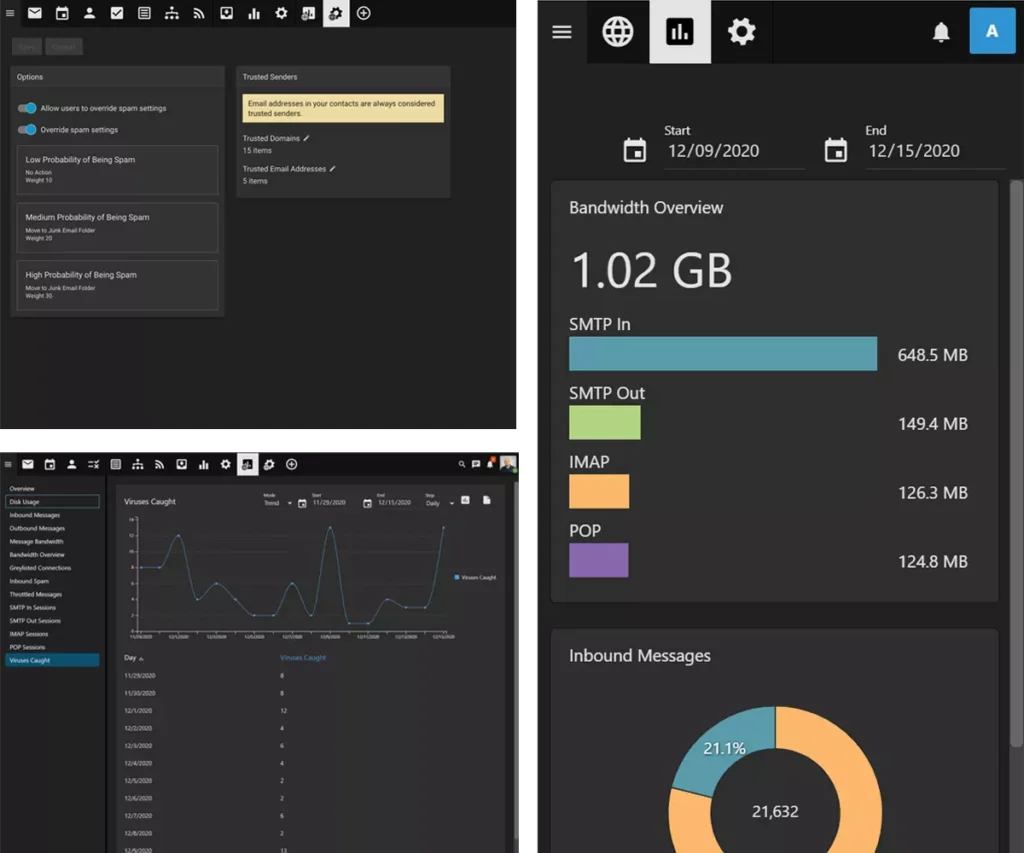Click the globe icon in the right panel

(x=617, y=32)
